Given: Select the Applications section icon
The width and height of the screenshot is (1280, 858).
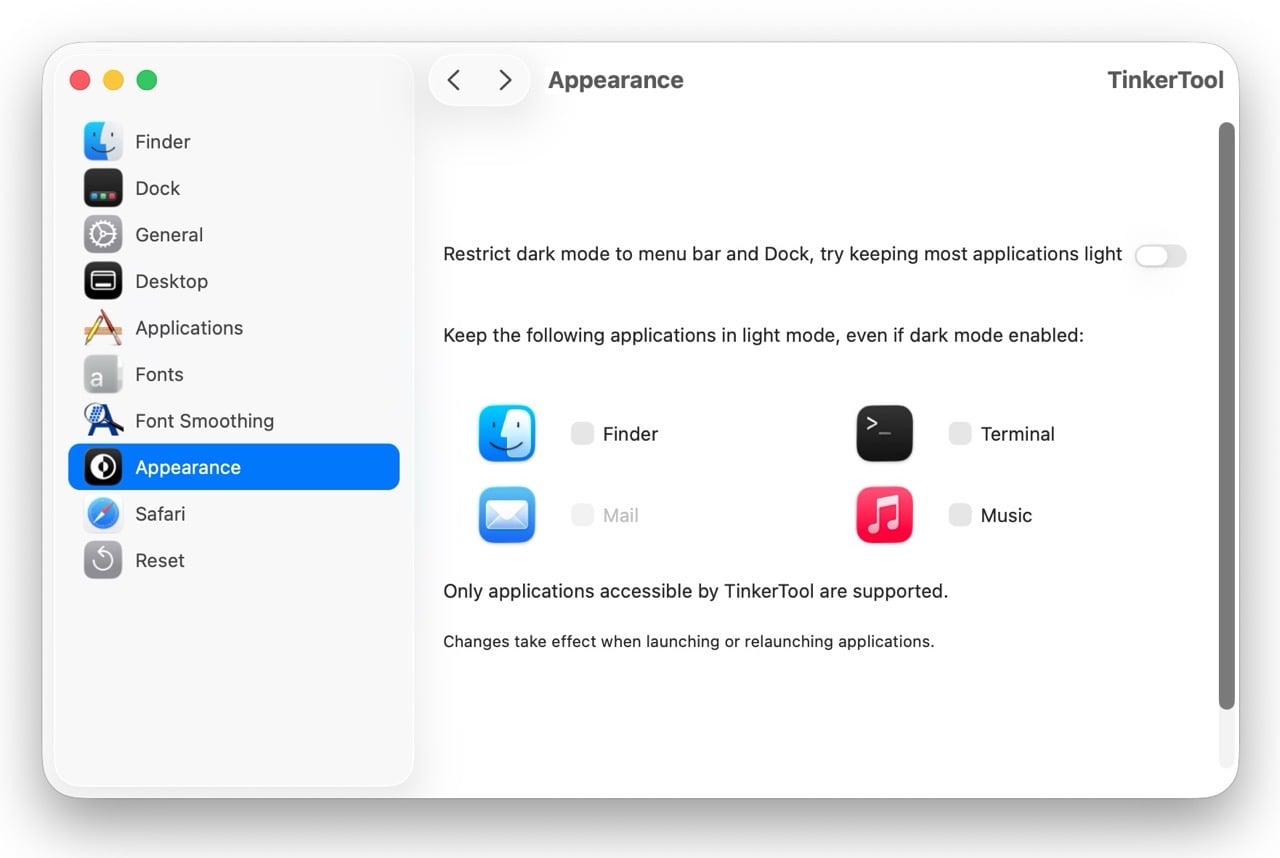Looking at the screenshot, I should [x=104, y=327].
